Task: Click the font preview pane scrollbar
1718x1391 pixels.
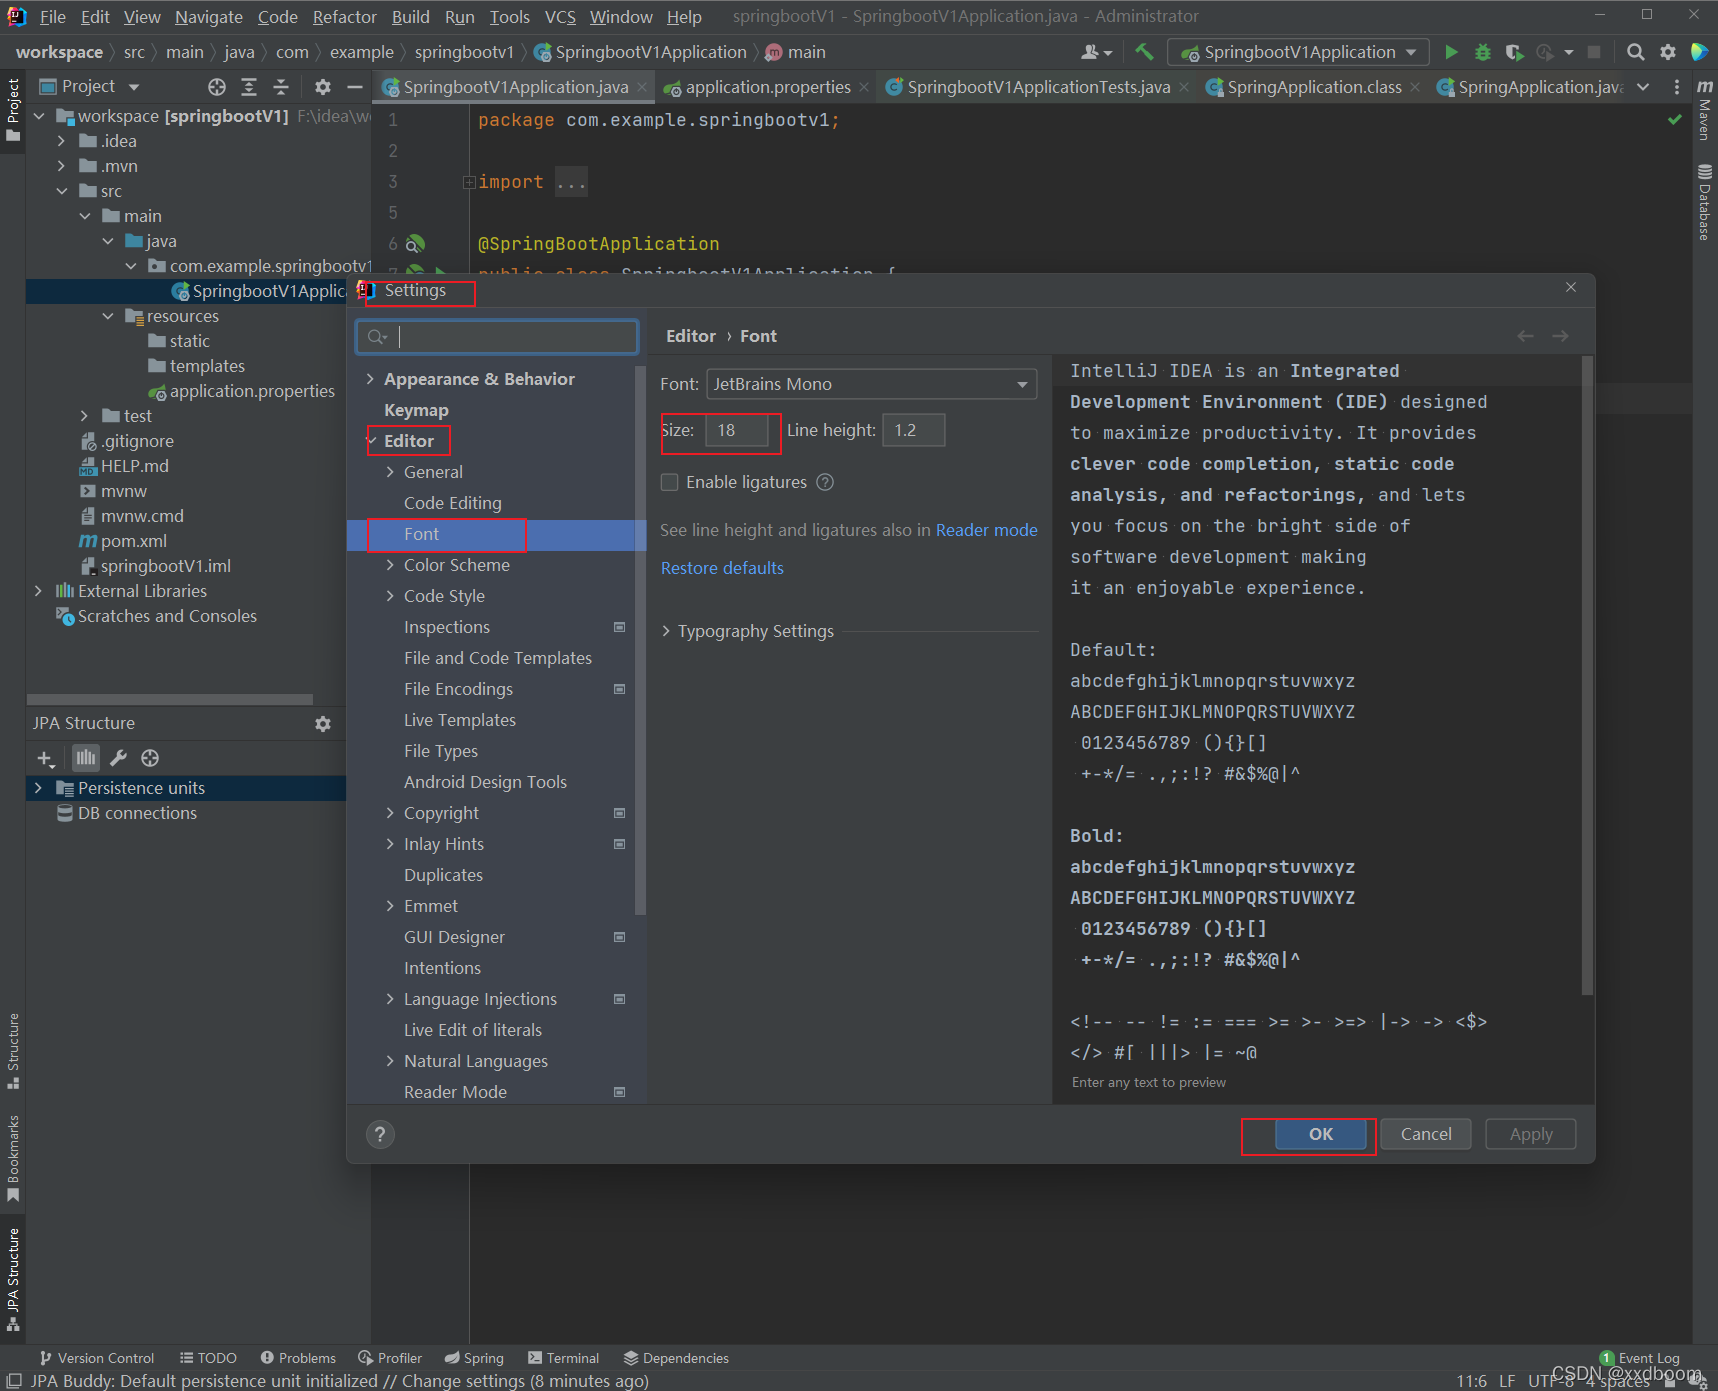Action: pos(1587,676)
